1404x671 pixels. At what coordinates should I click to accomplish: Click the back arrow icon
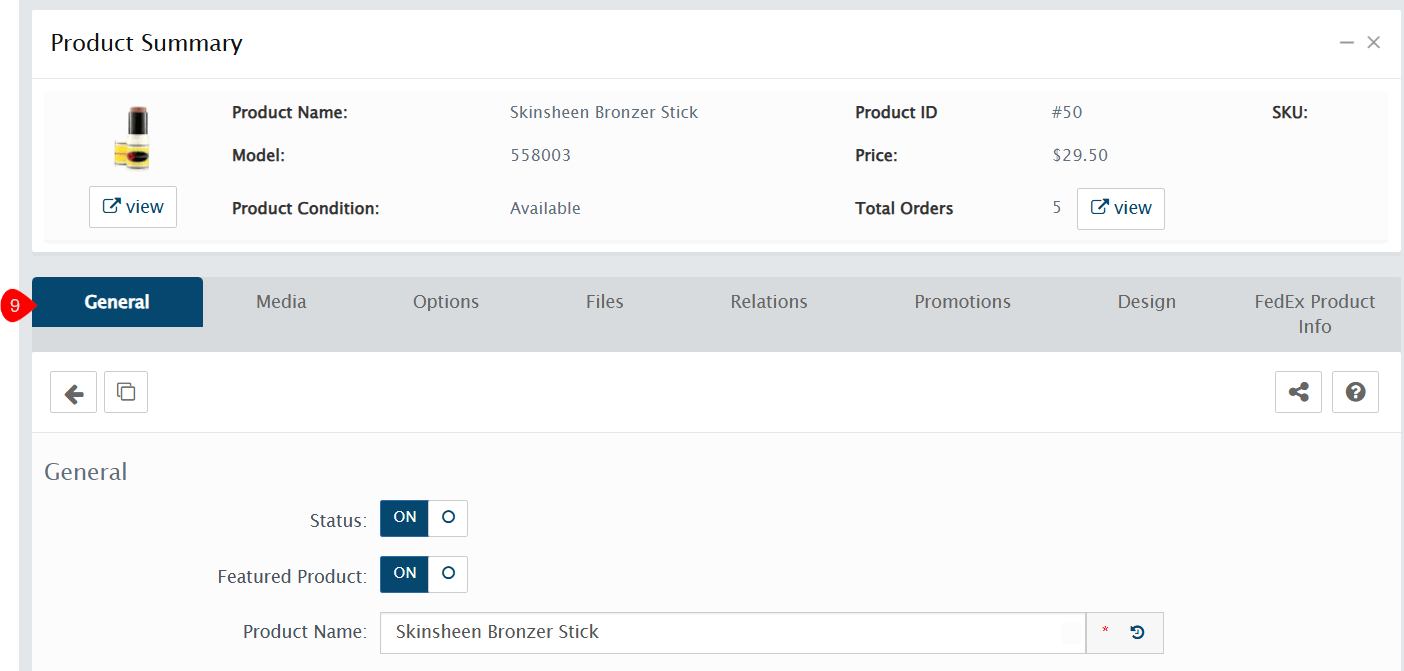pyautogui.click(x=73, y=393)
